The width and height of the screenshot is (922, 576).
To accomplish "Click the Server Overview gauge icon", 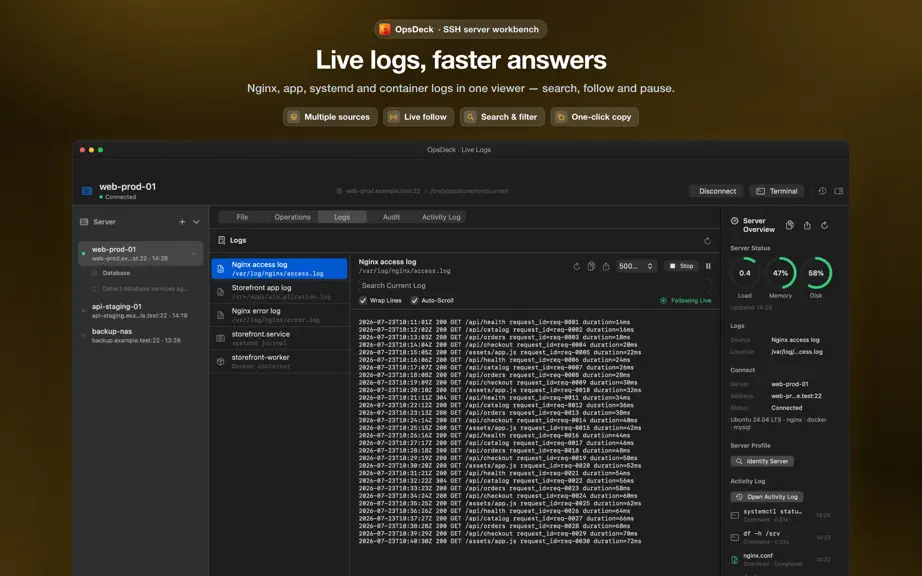I will [x=734, y=221].
